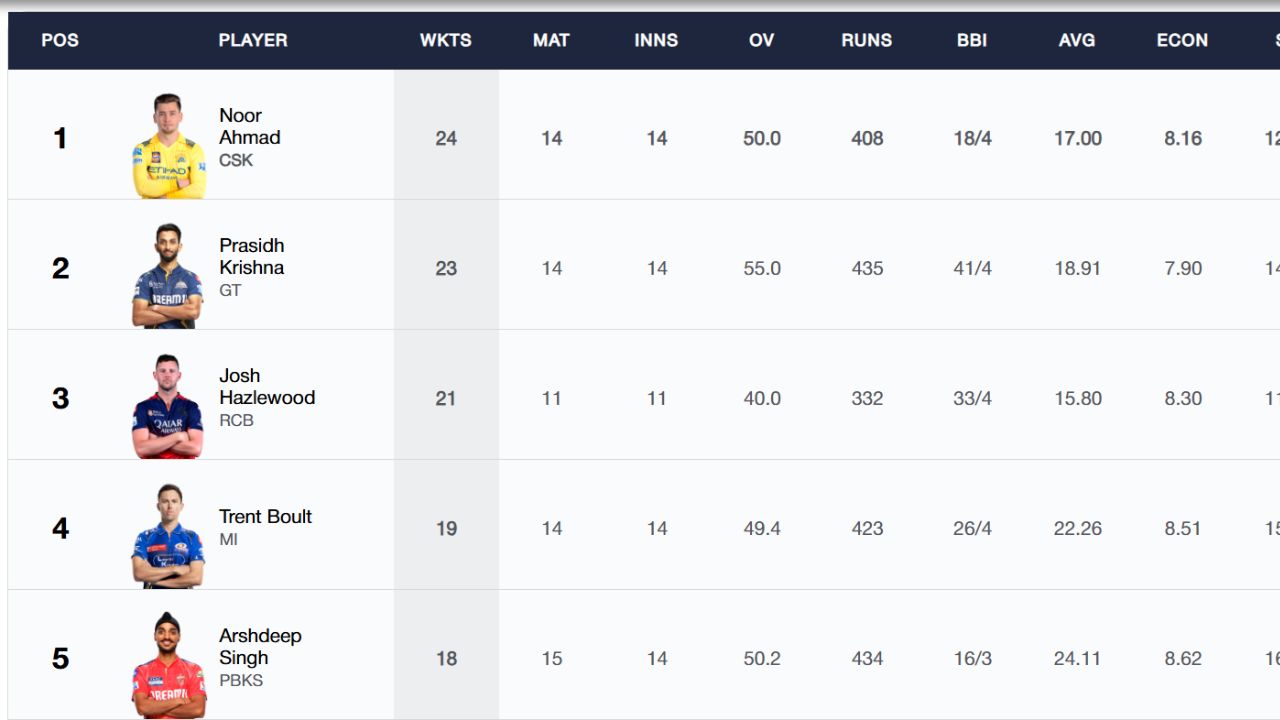The image size is (1280, 720).
Task: Sort table by WKTS column header
Action: point(446,40)
